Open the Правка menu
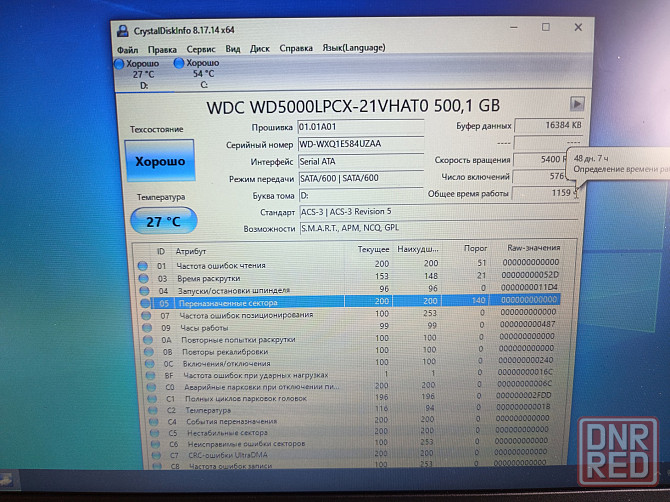 (x=162, y=50)
